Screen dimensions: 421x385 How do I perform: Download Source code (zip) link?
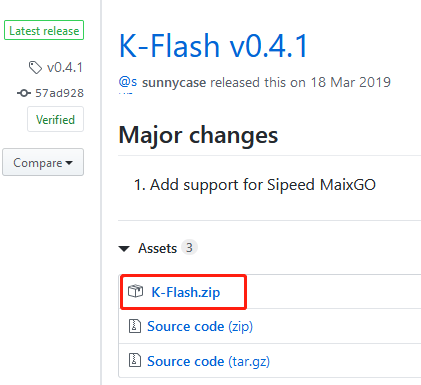click(x=200, y=326)
